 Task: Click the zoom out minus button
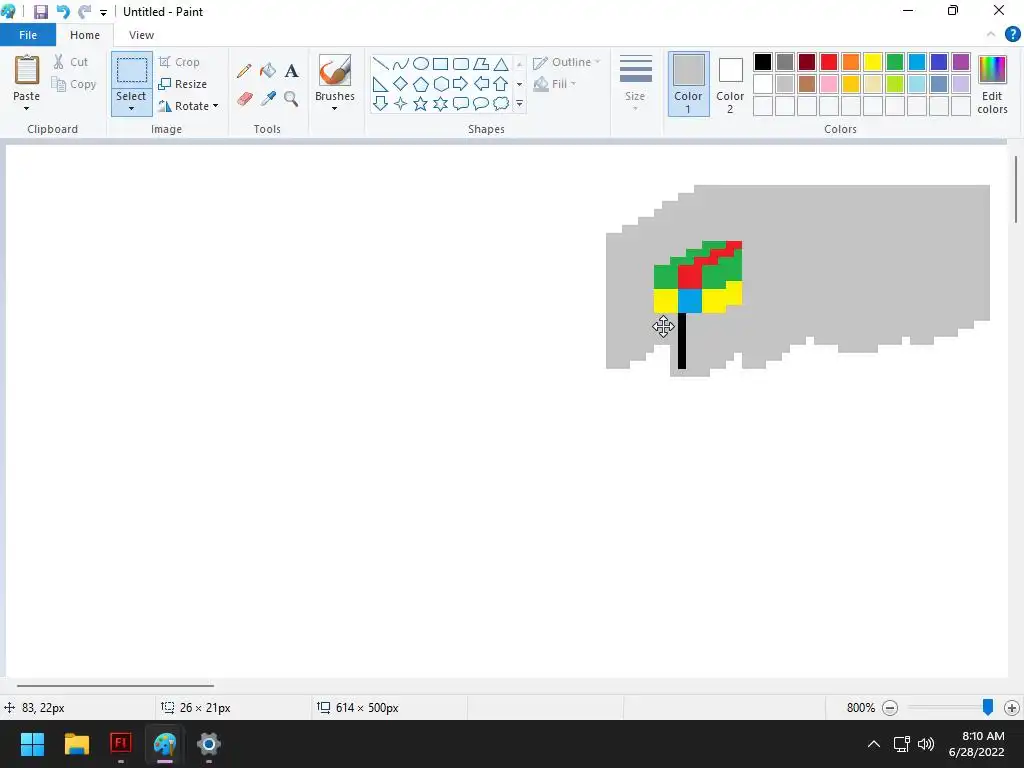[x=889, y=708]
